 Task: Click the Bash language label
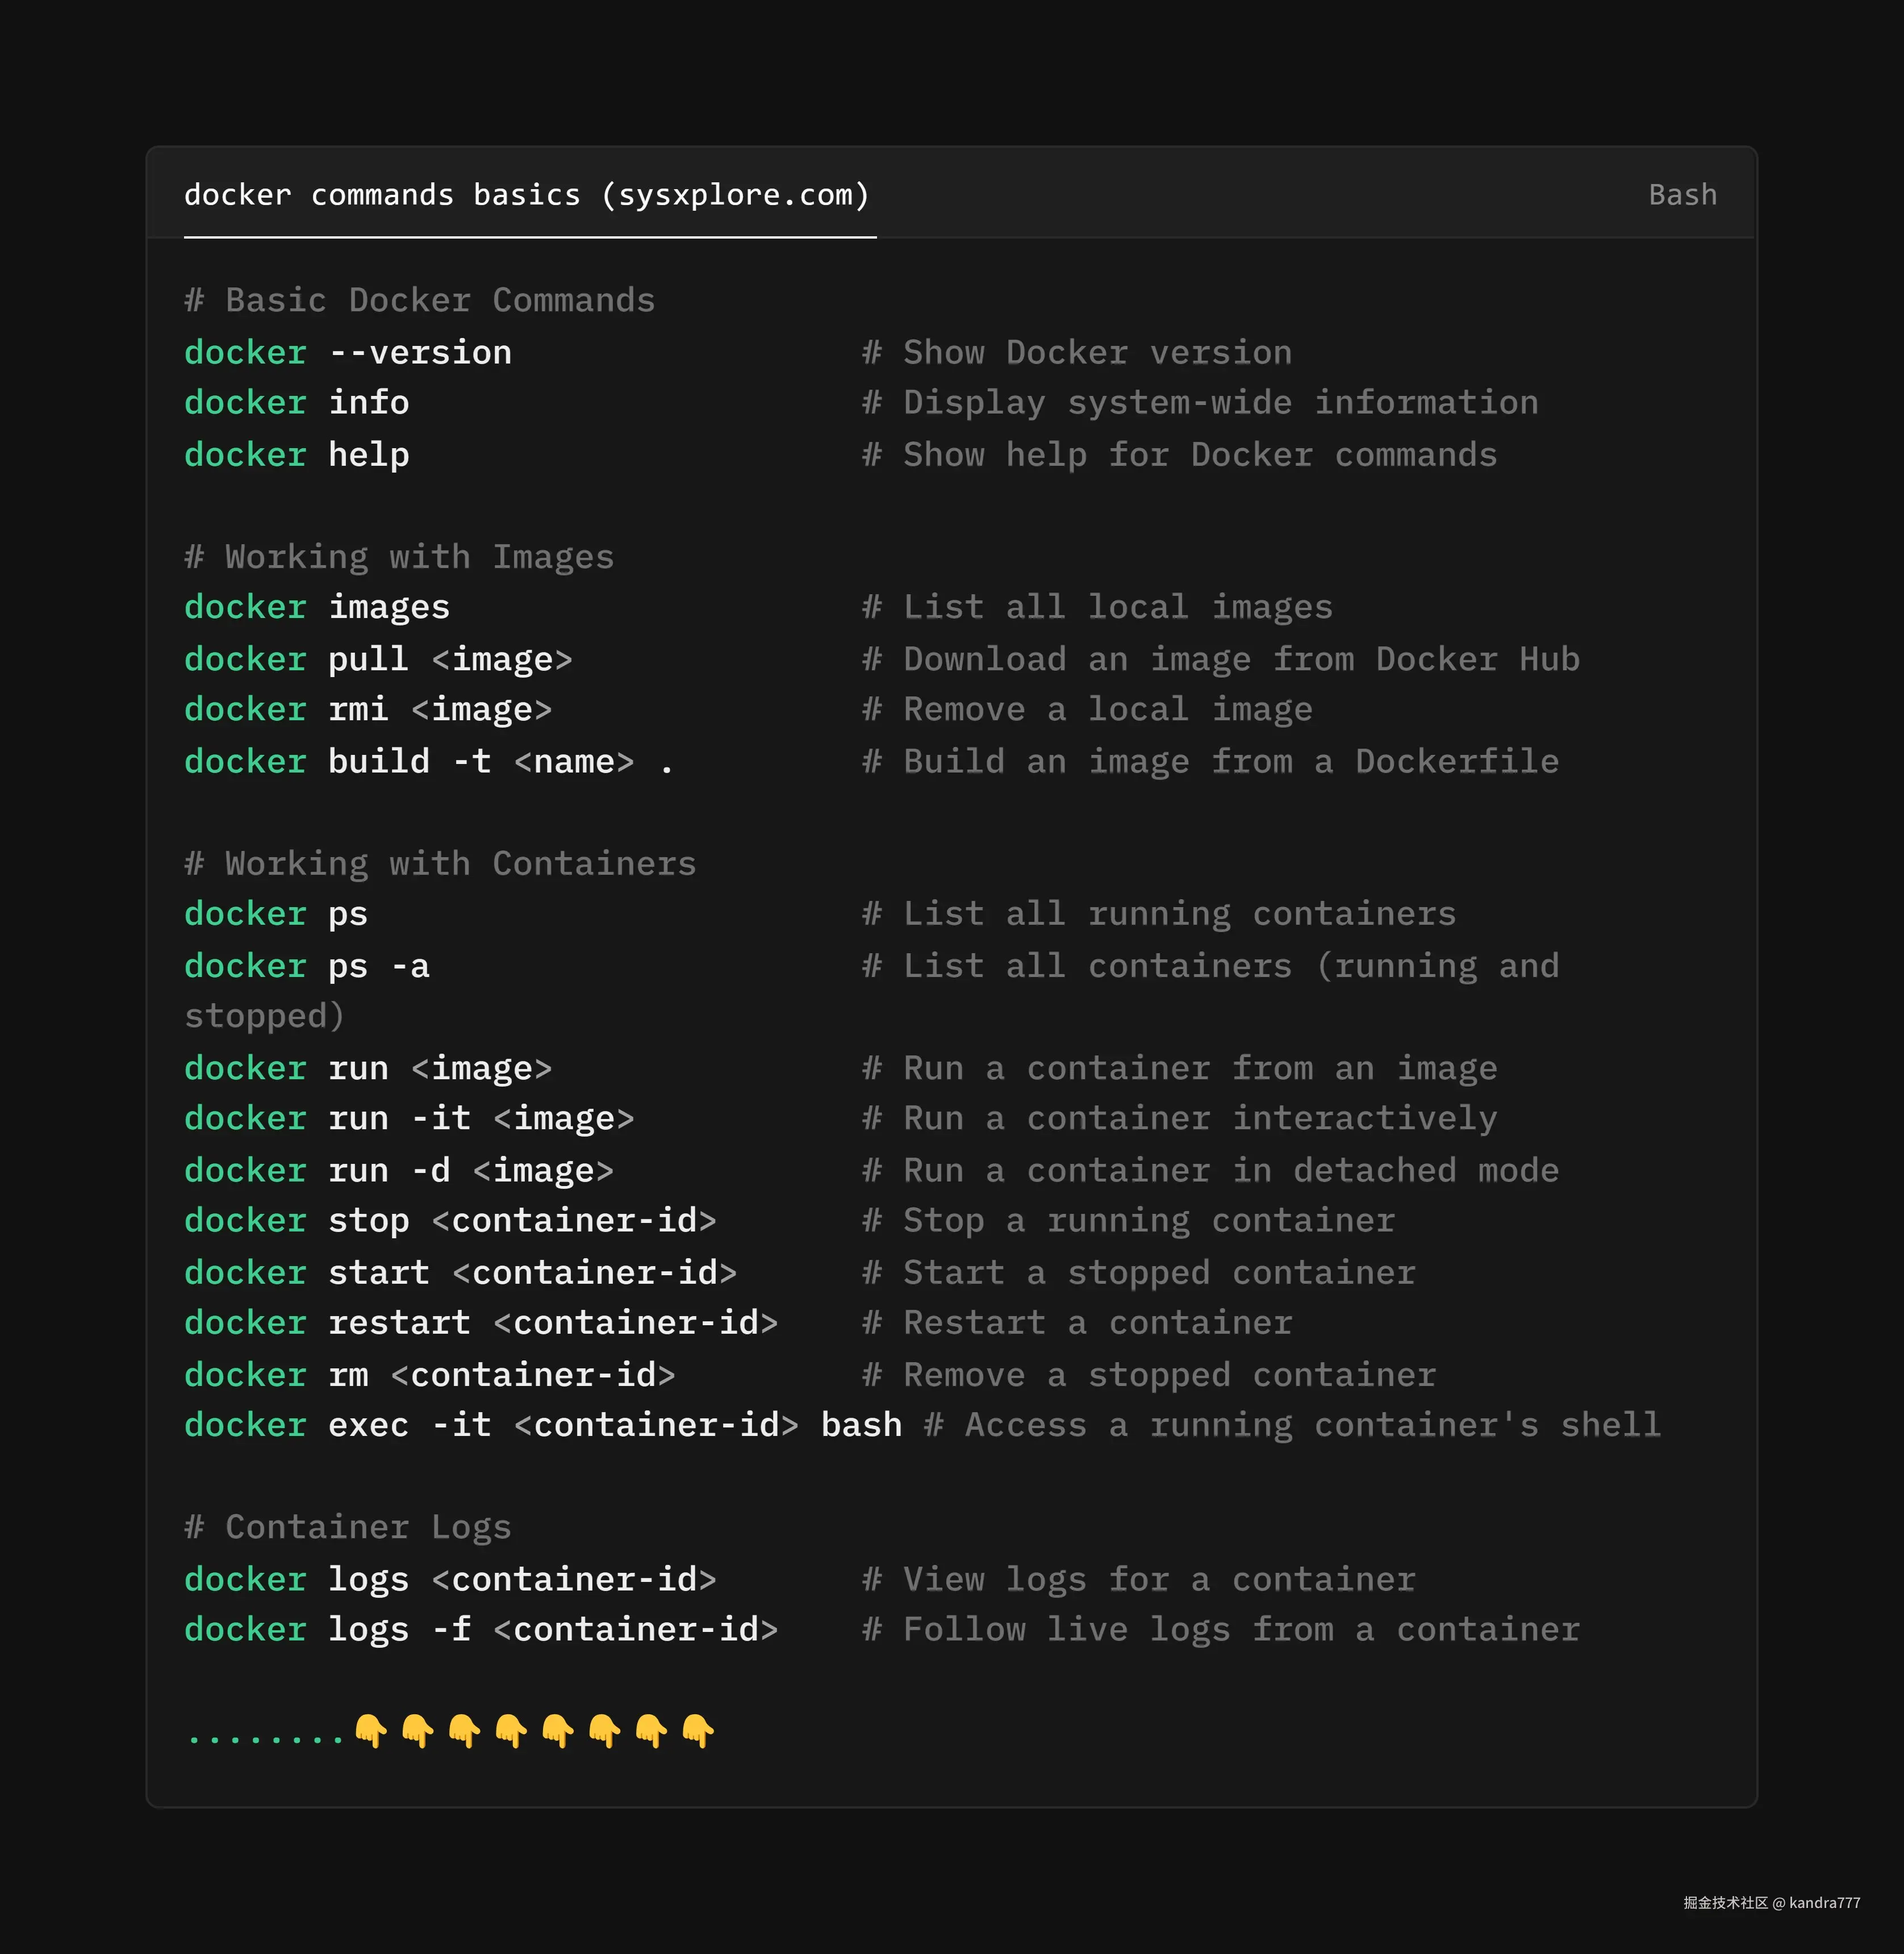1682,195
